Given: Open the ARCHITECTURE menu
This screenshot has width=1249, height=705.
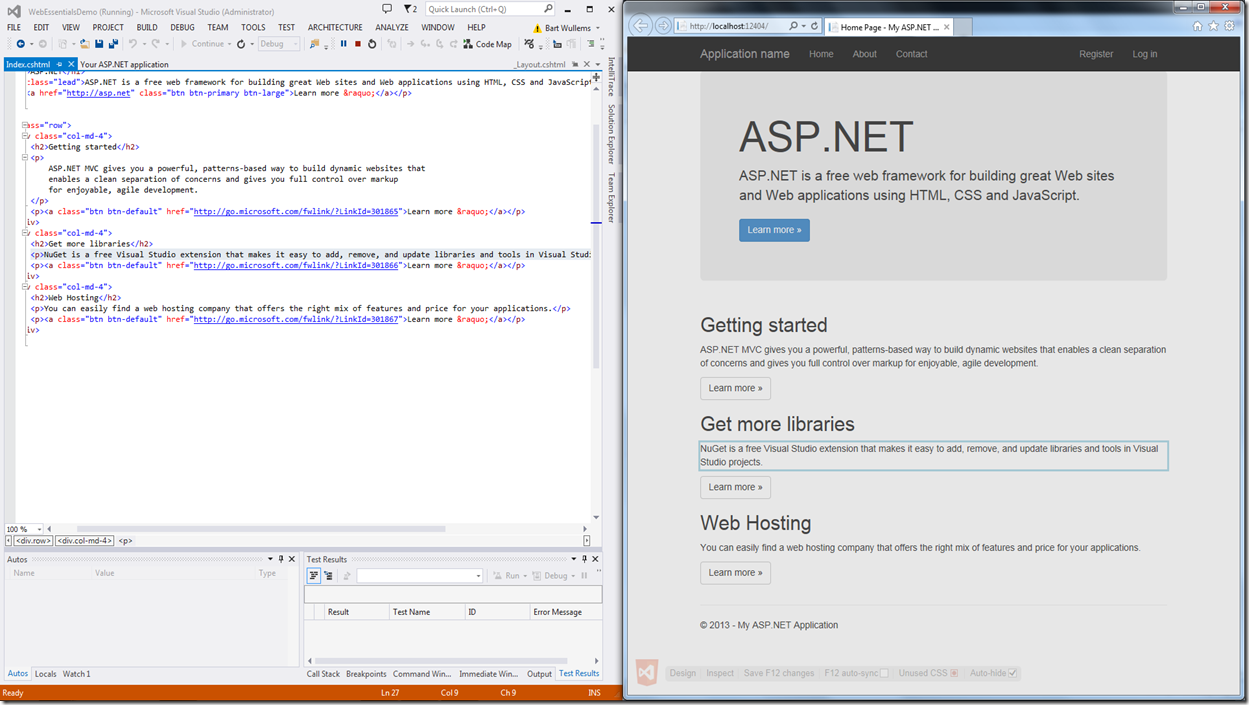Looking at the screenshot, I should [x=335, y=27].
